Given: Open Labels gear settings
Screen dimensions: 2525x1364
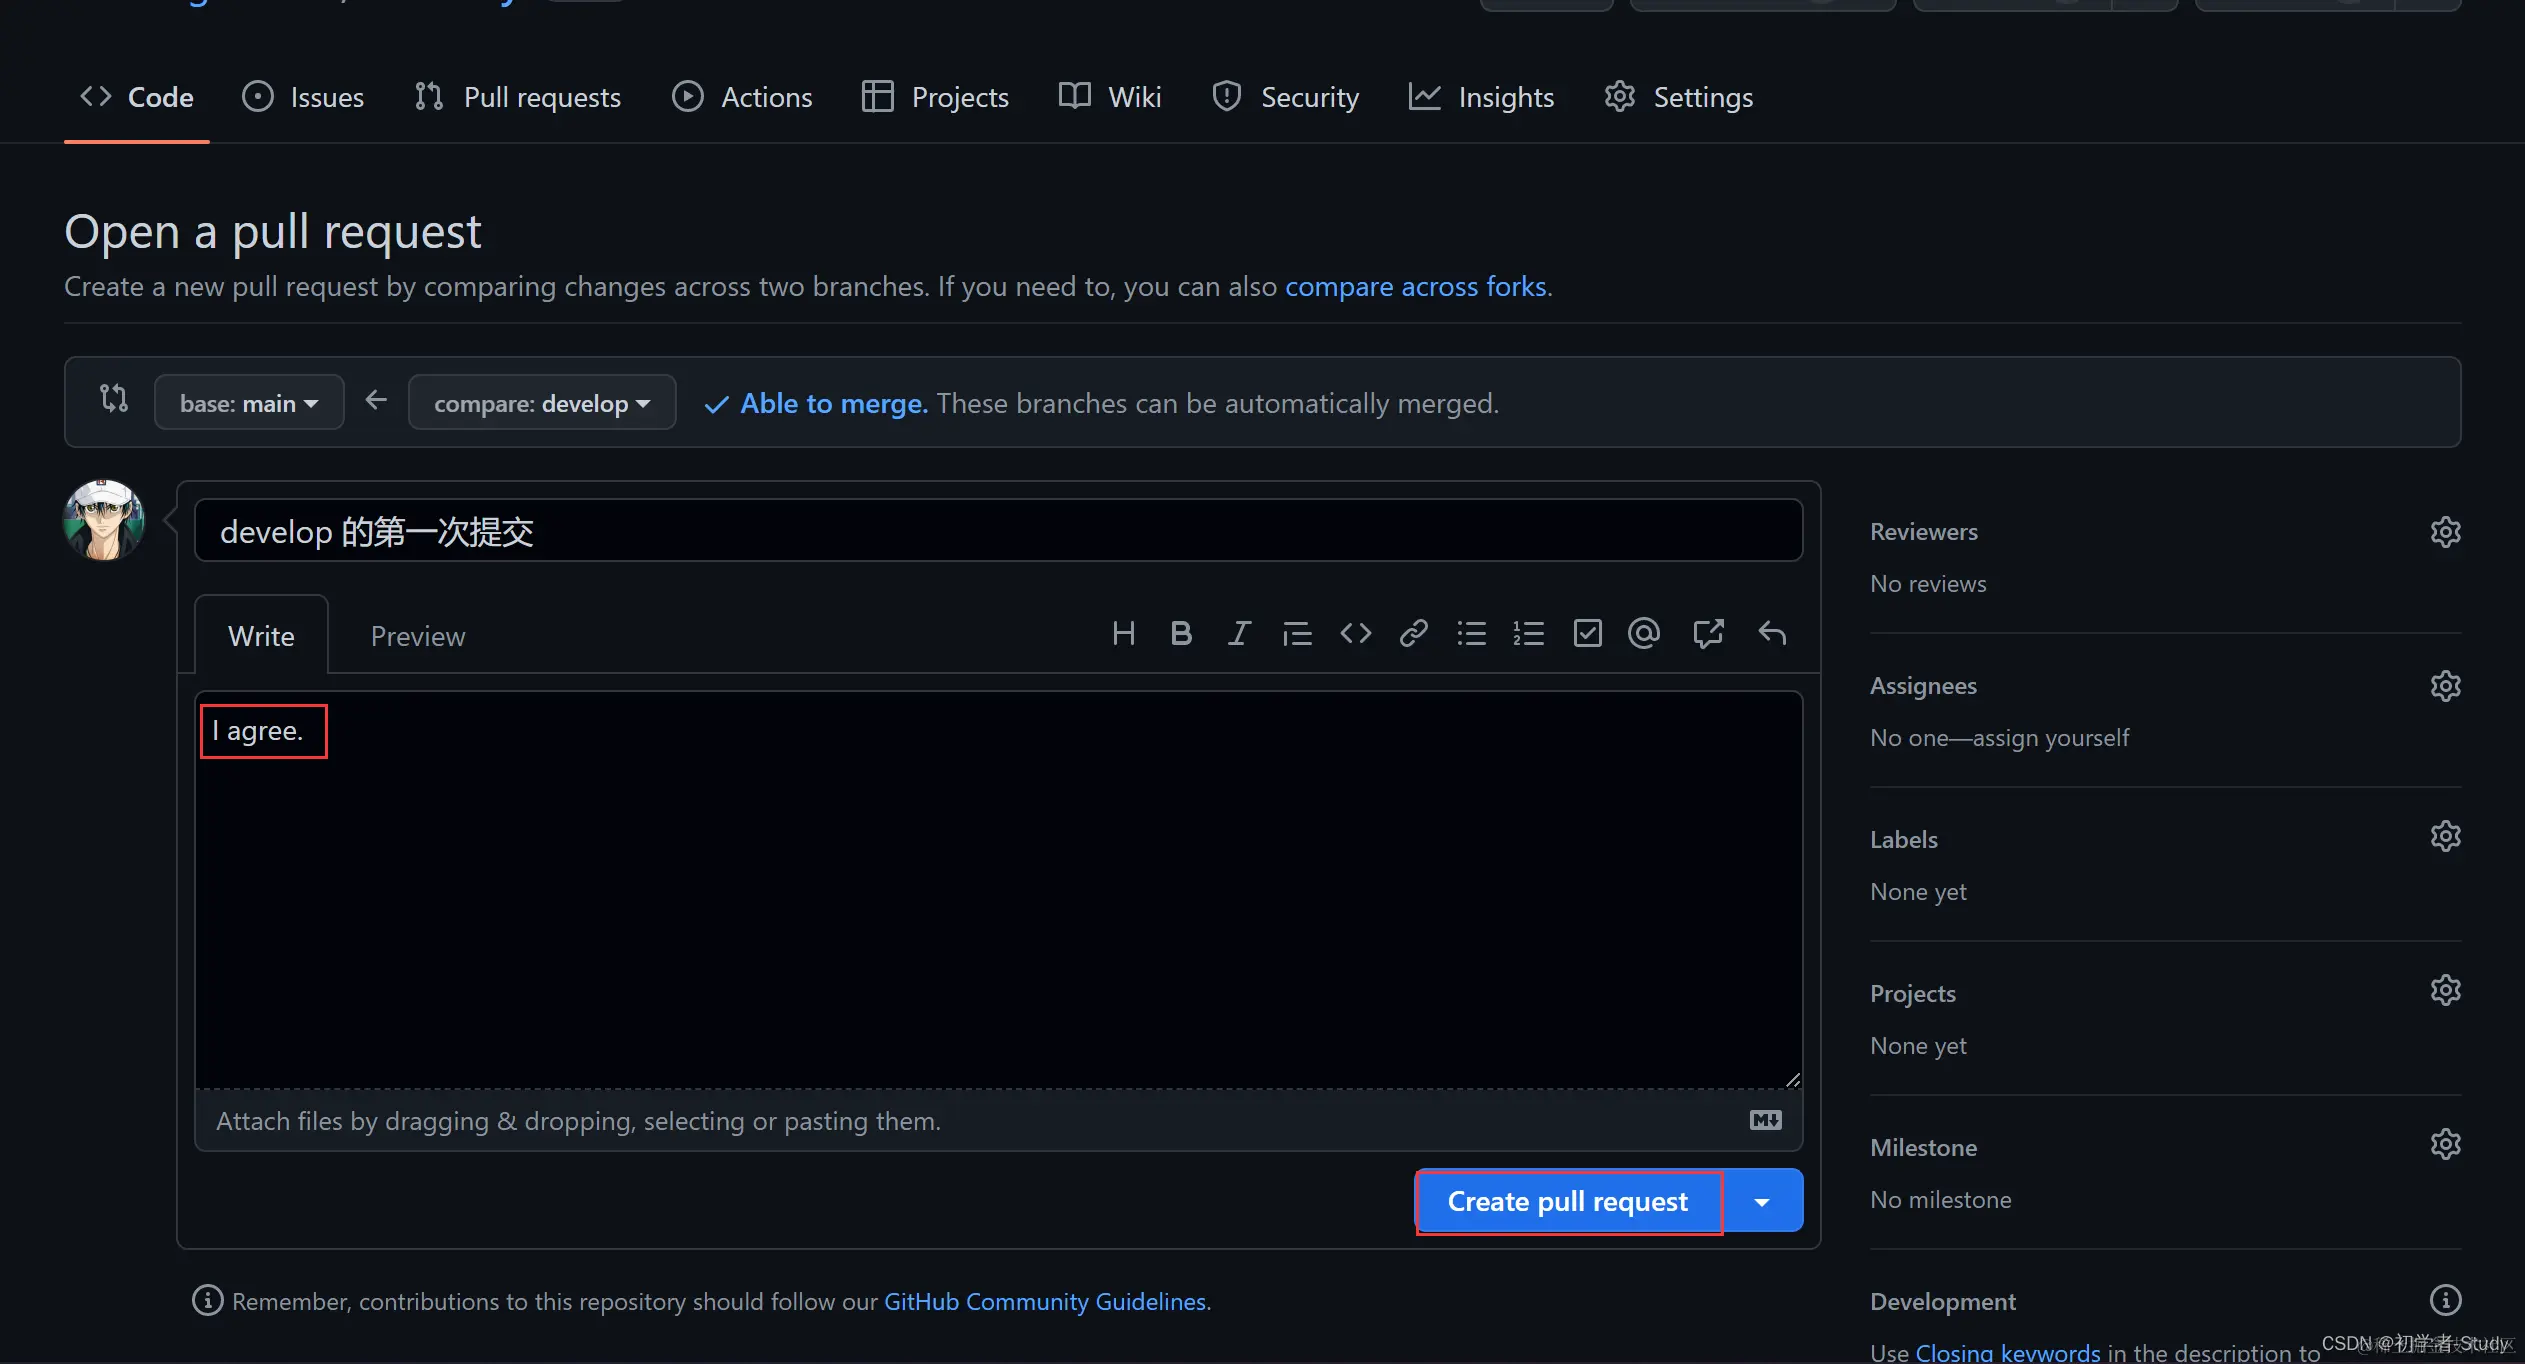Looking at the screenshot, I should point(2445,836).
